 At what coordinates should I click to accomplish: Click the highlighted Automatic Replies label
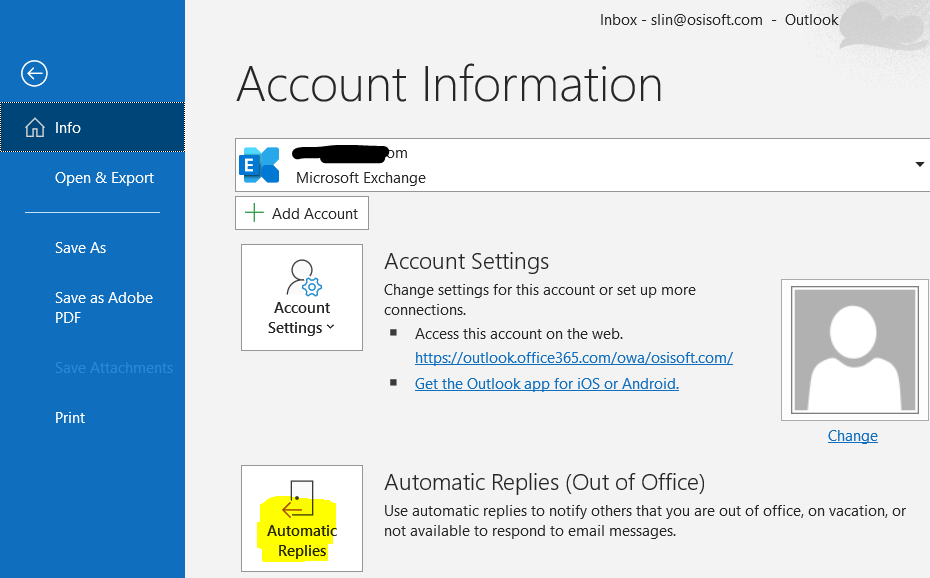tap(302, 540)
